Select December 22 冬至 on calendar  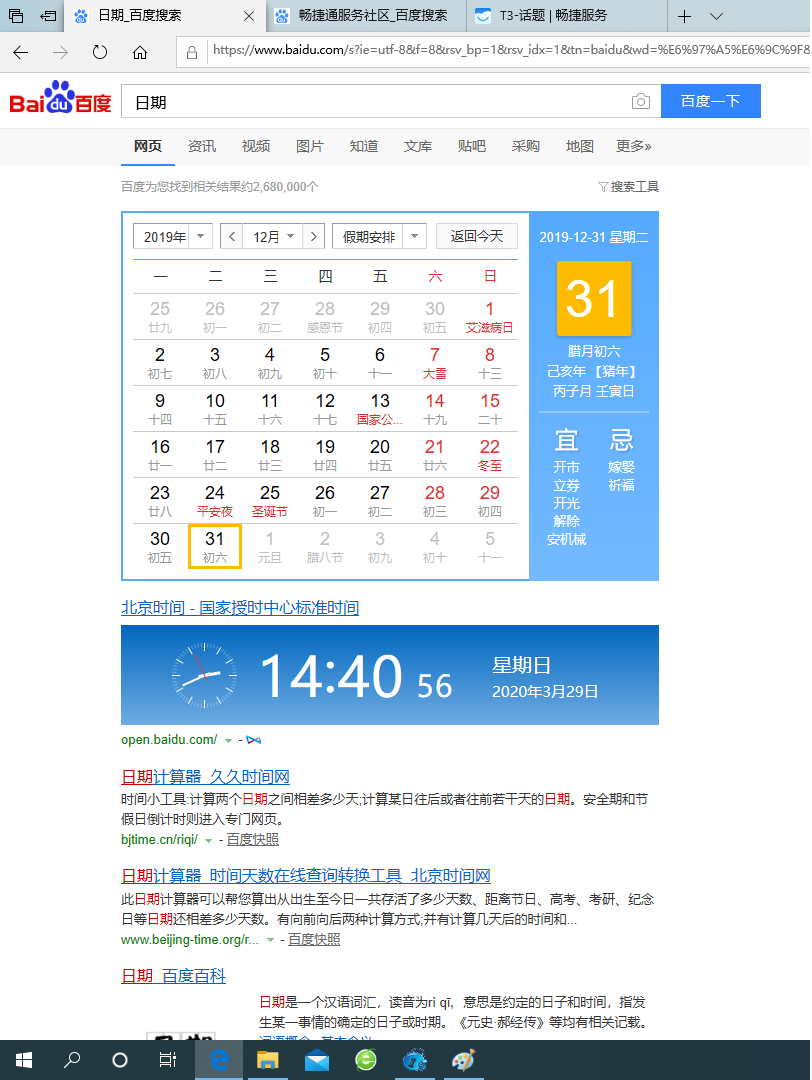(490, 455)
